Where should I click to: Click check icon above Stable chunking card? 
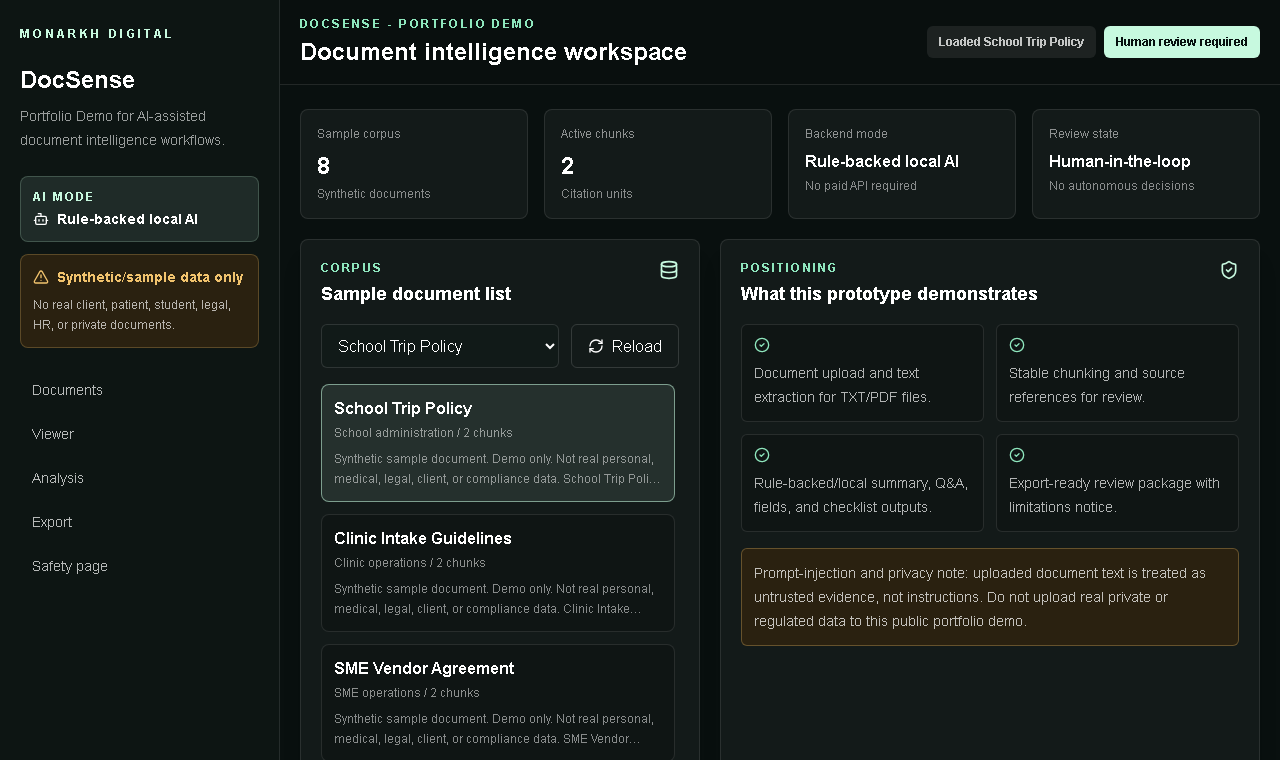[1017, 345]
